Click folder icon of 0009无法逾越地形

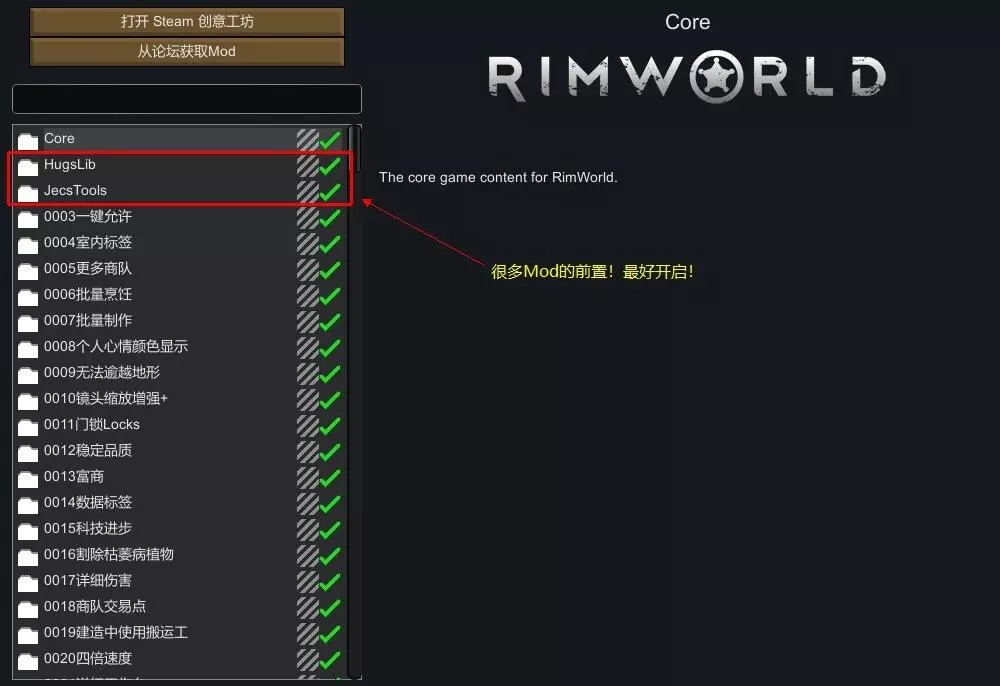point(28,374)
